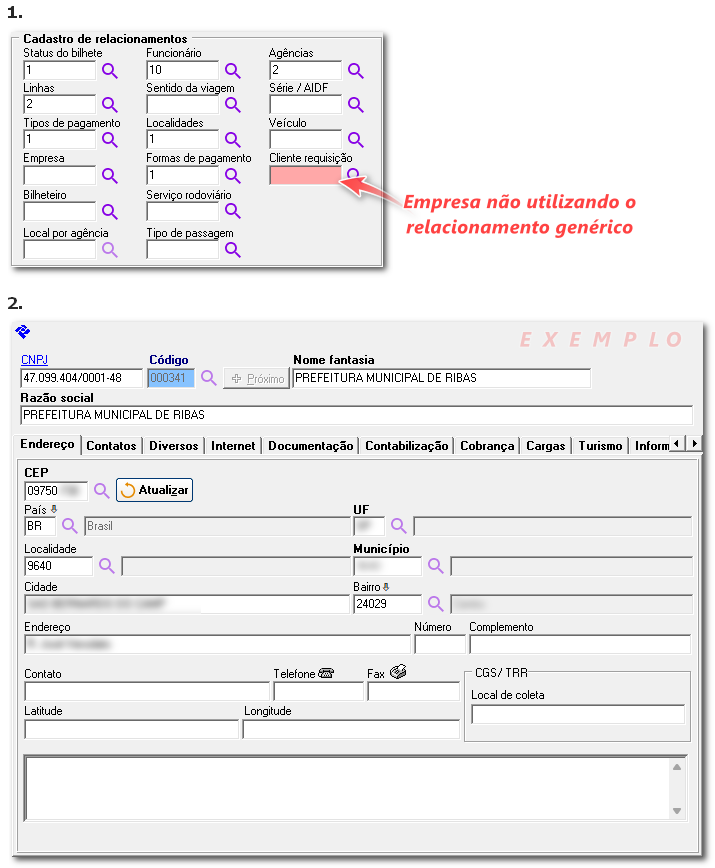Open Veículo lookup magnifier
The image size is (715, 868).
[x=355, y=140]
